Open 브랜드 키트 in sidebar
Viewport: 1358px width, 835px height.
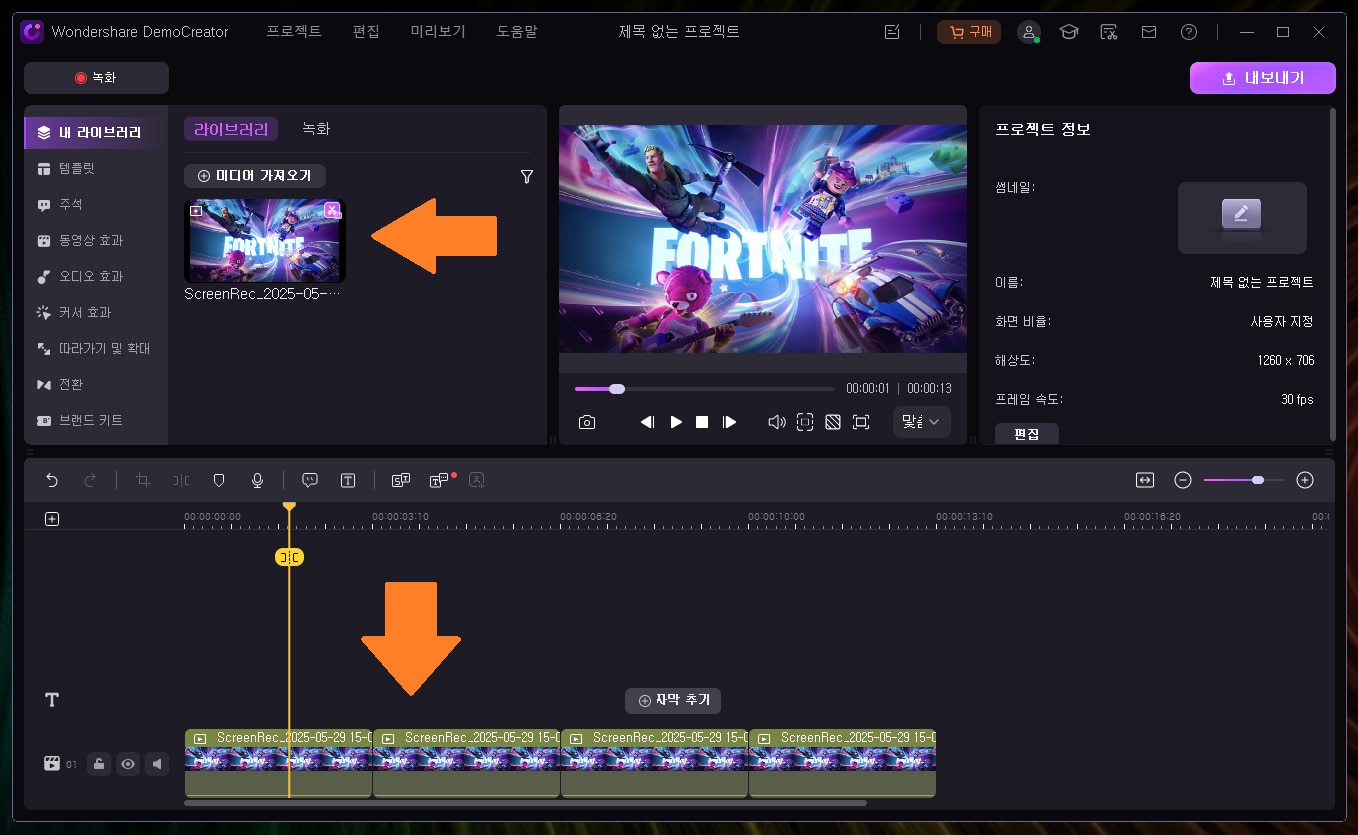(x=95, y=420)
